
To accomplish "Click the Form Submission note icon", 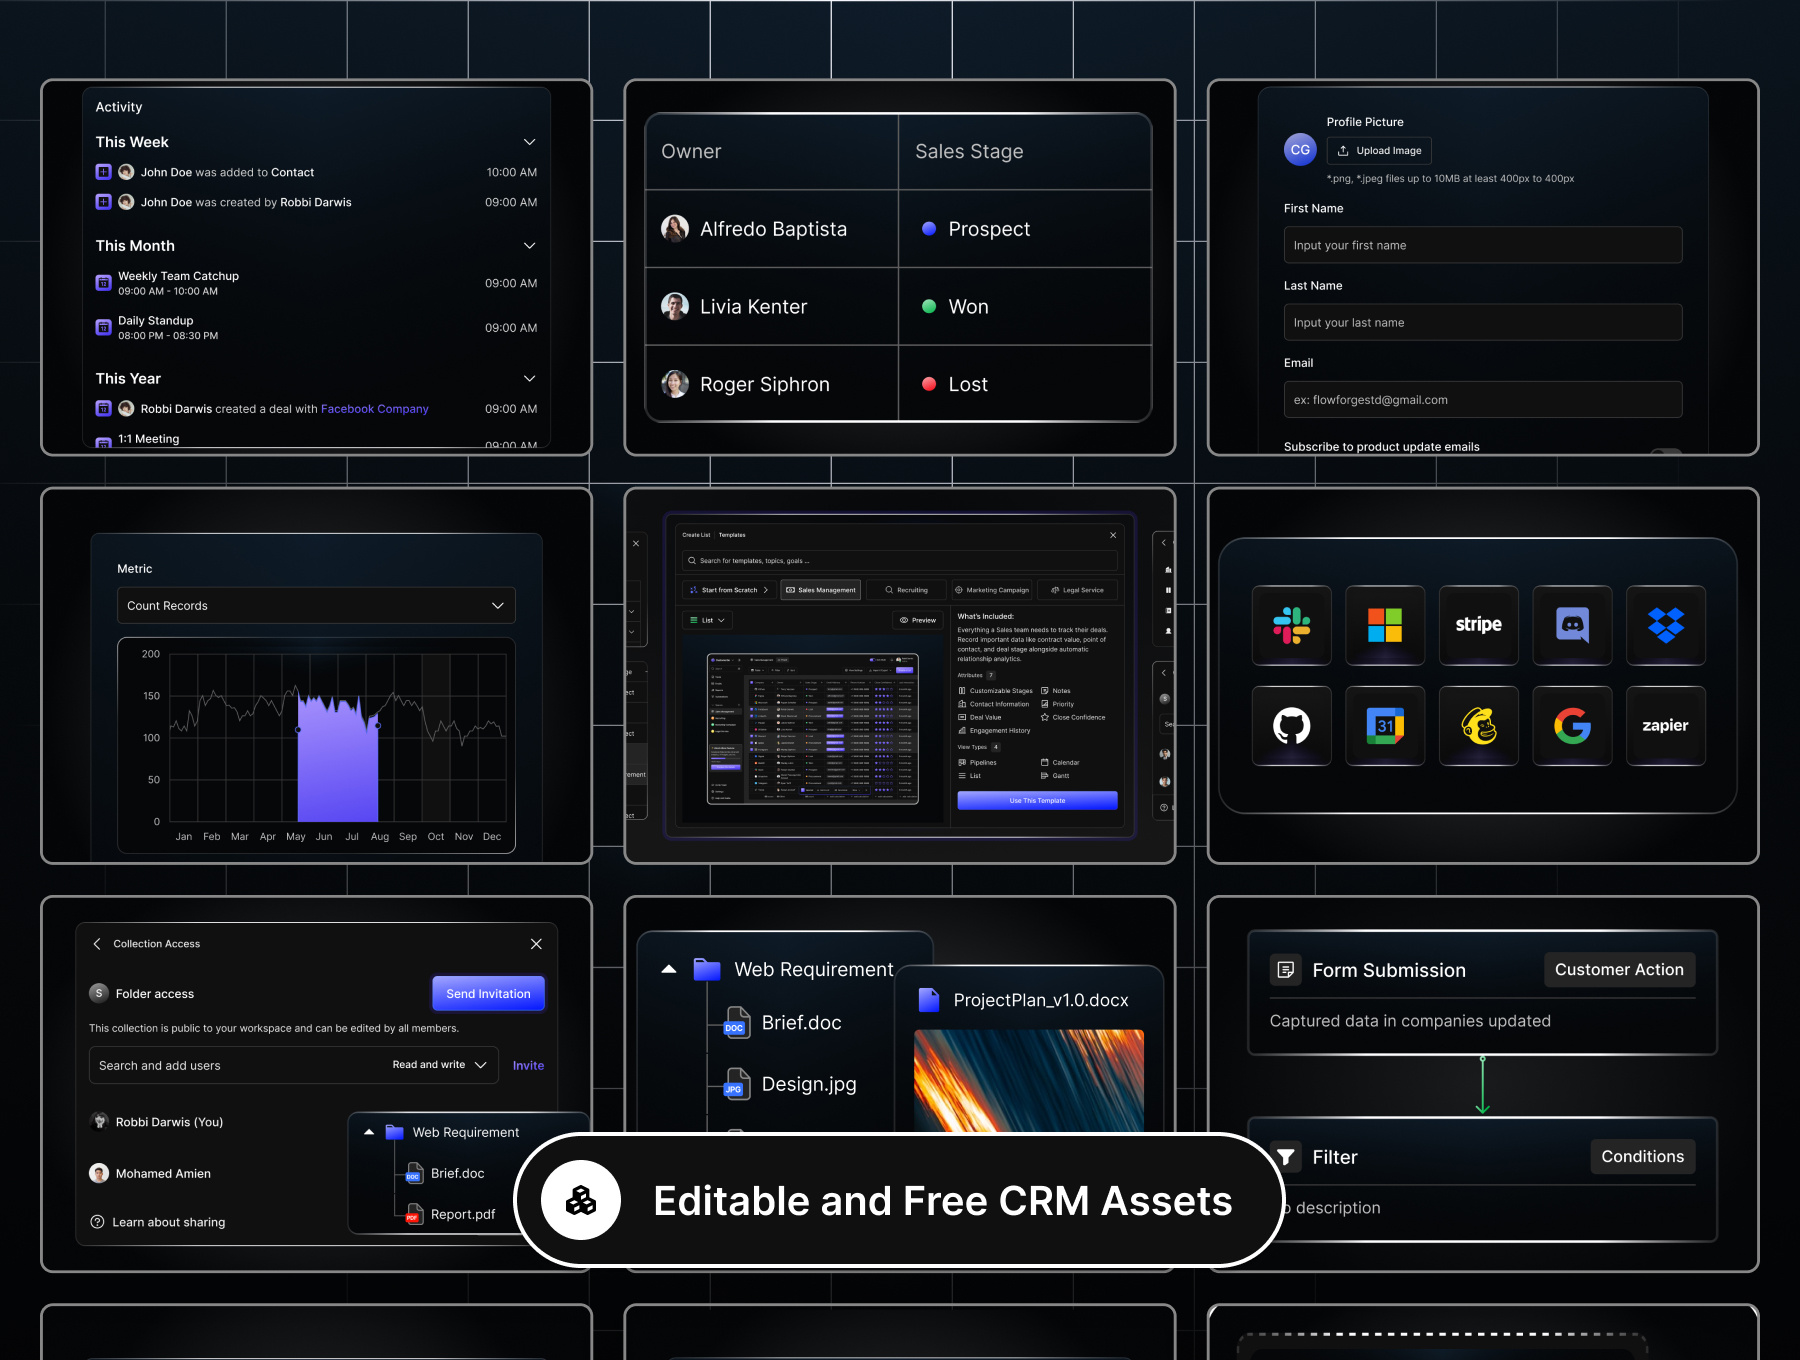I will click(1285, 969).
